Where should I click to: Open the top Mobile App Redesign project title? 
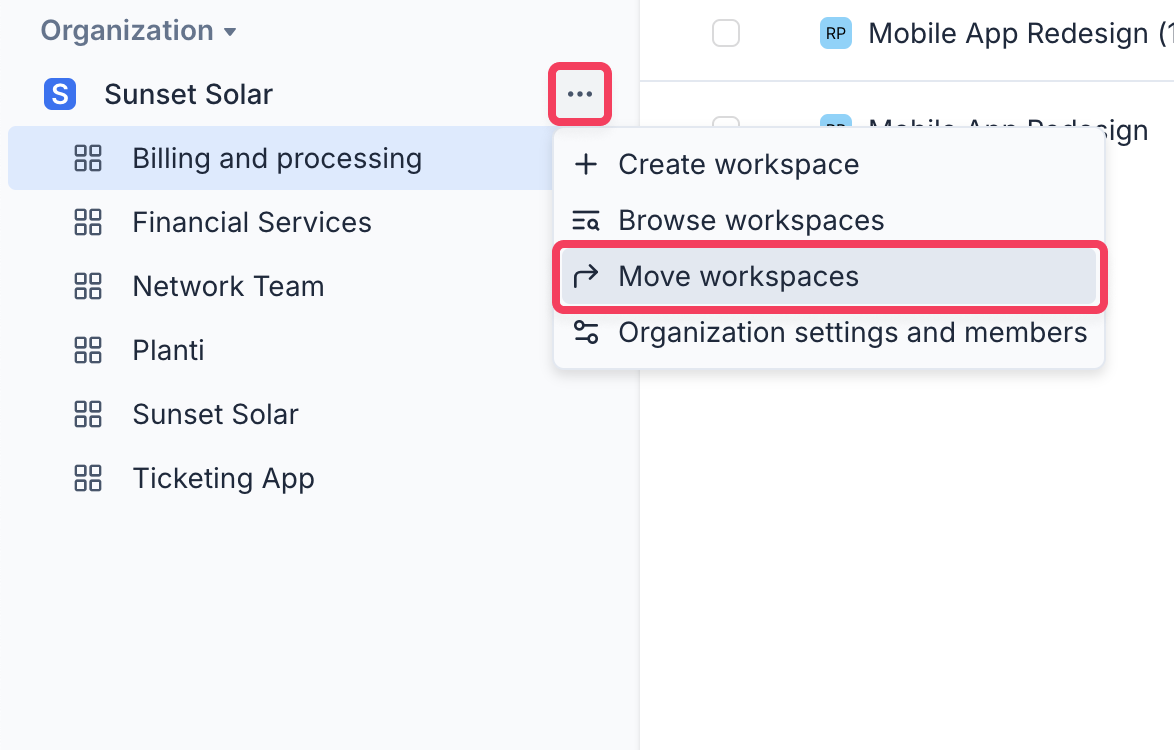click(x=1010, y=34)
